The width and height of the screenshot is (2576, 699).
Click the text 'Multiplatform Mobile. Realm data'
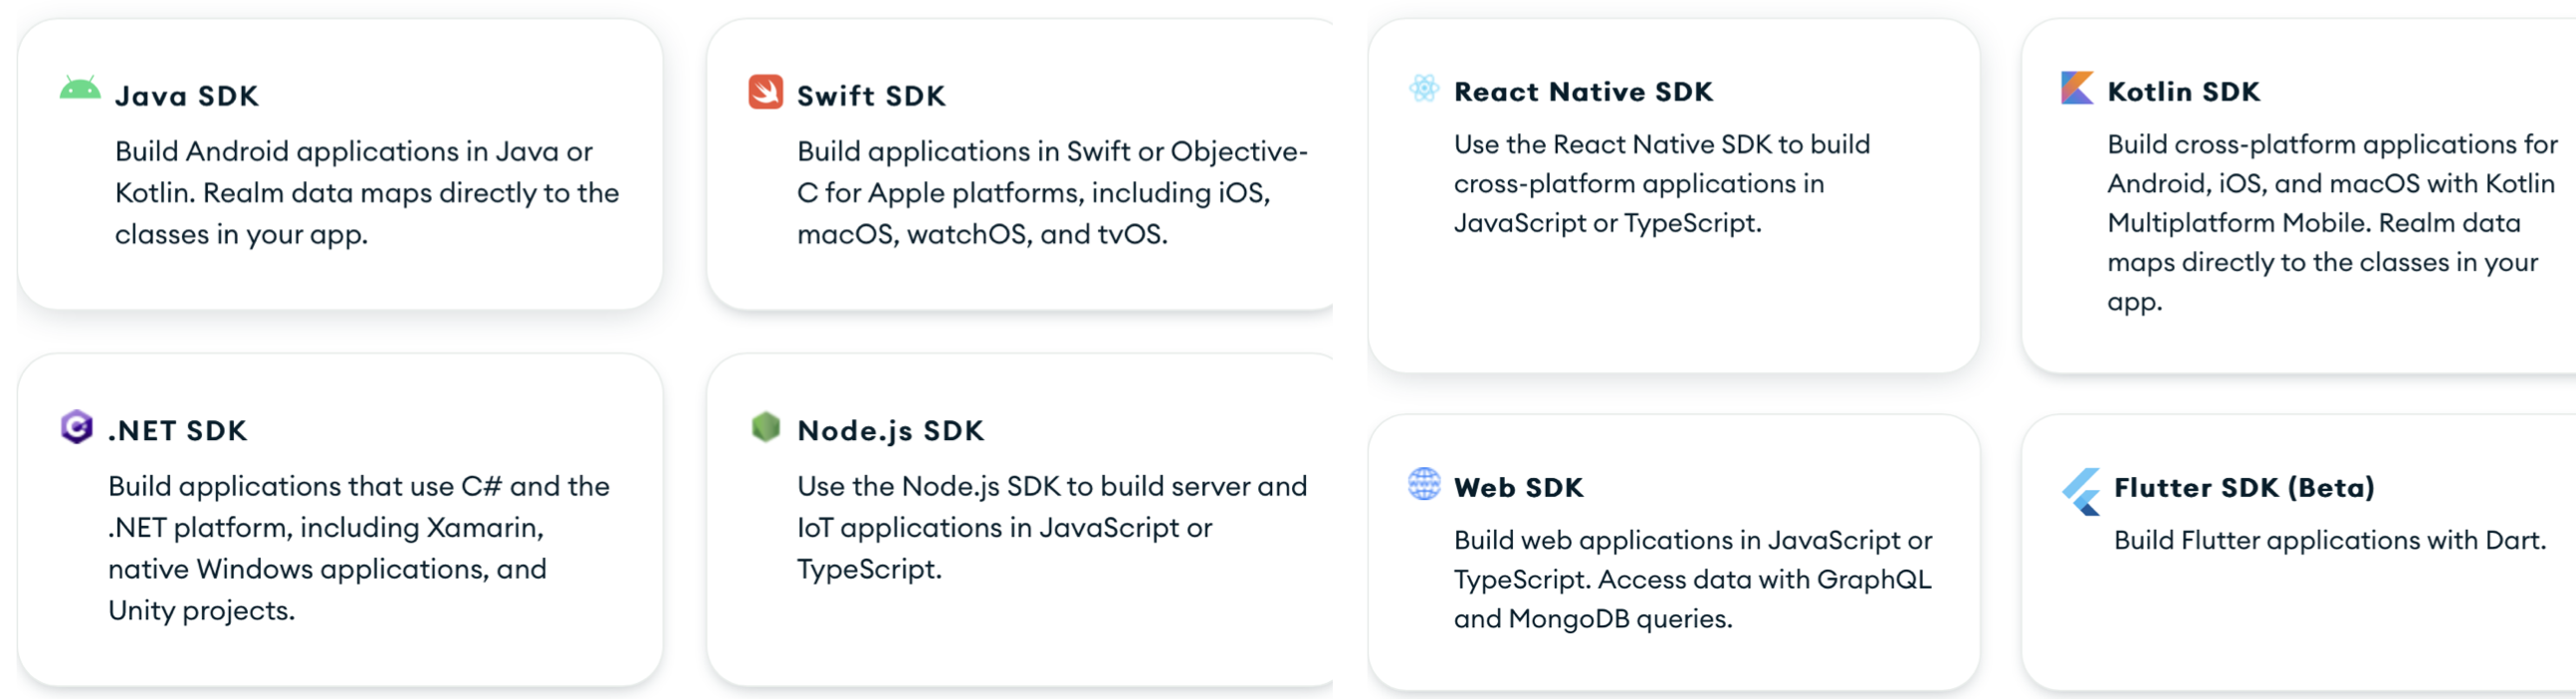[2313, 223]
